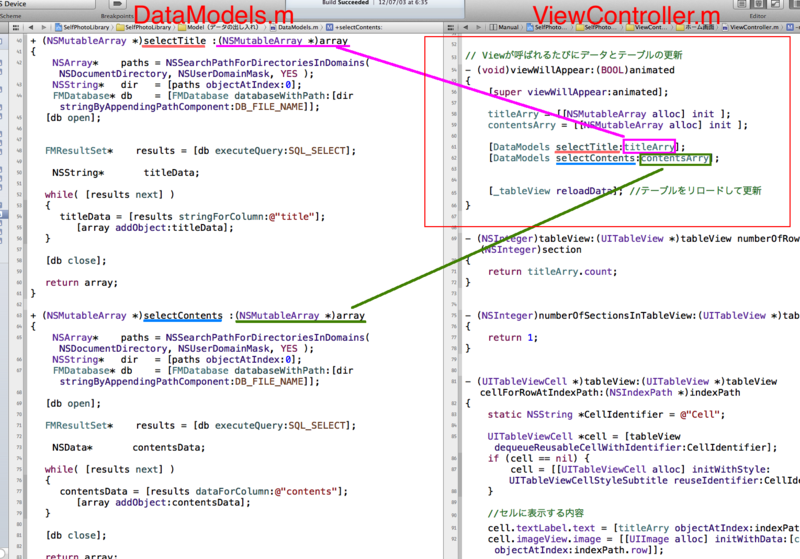
Task: Open method list icon after ViewController.m
Action: [x=790, y=27]
